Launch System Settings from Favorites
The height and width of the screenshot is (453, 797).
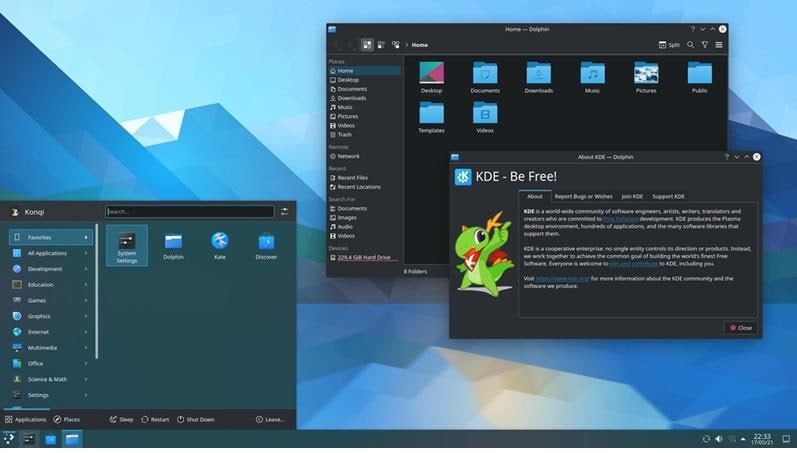pyautogui.click(x=127, y=246)
